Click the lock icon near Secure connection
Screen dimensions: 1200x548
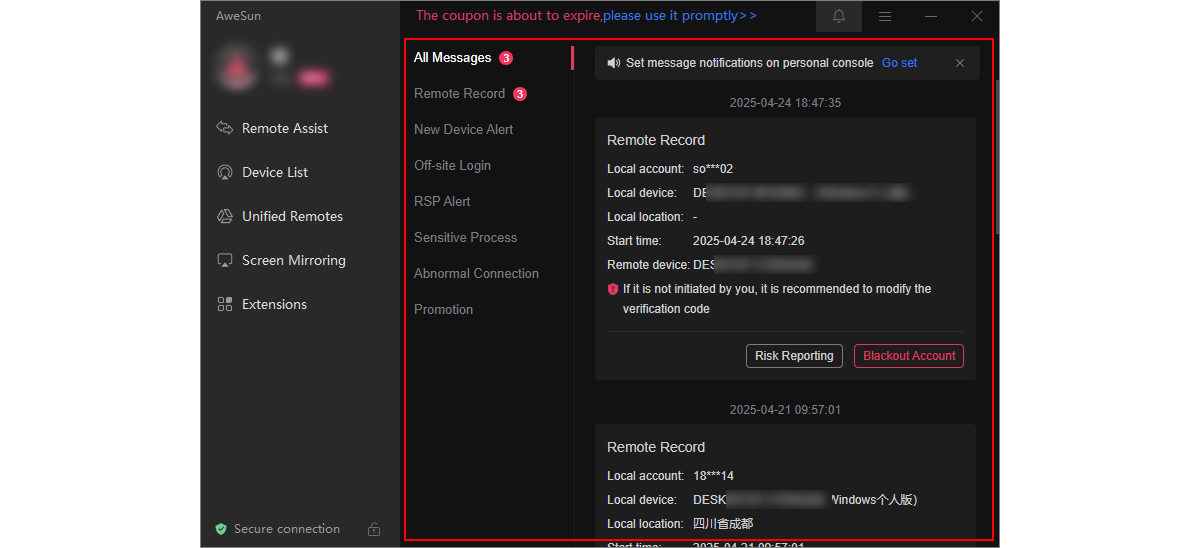click(374, 529)
